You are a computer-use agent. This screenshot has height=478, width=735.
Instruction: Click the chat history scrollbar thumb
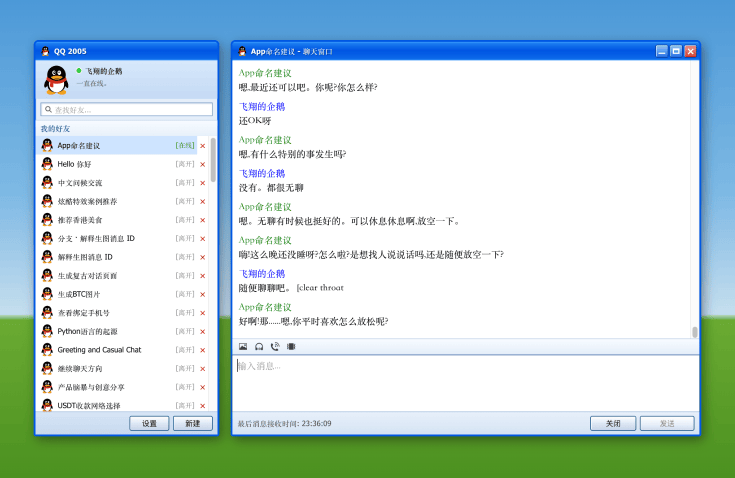tap(694, 332)
